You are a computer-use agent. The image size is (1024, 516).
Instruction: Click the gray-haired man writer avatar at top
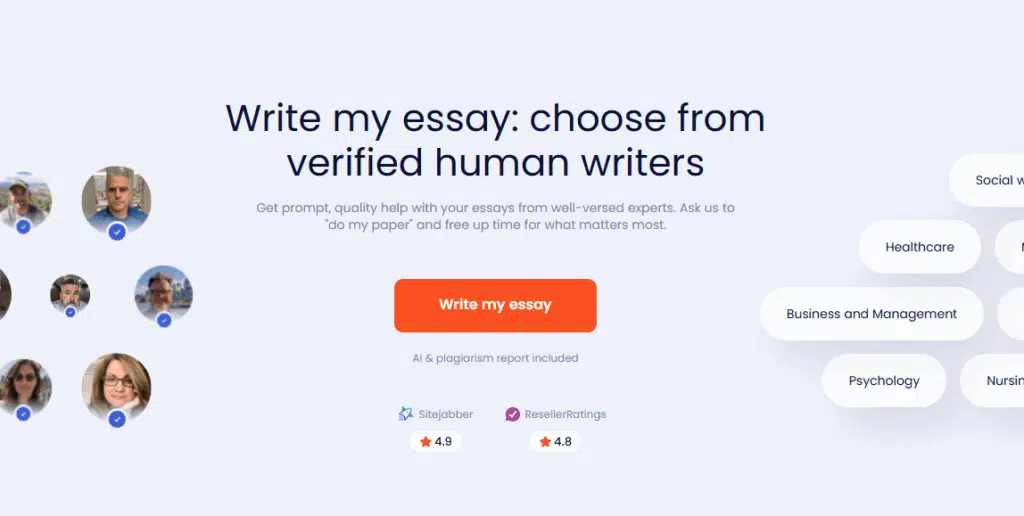116,200
